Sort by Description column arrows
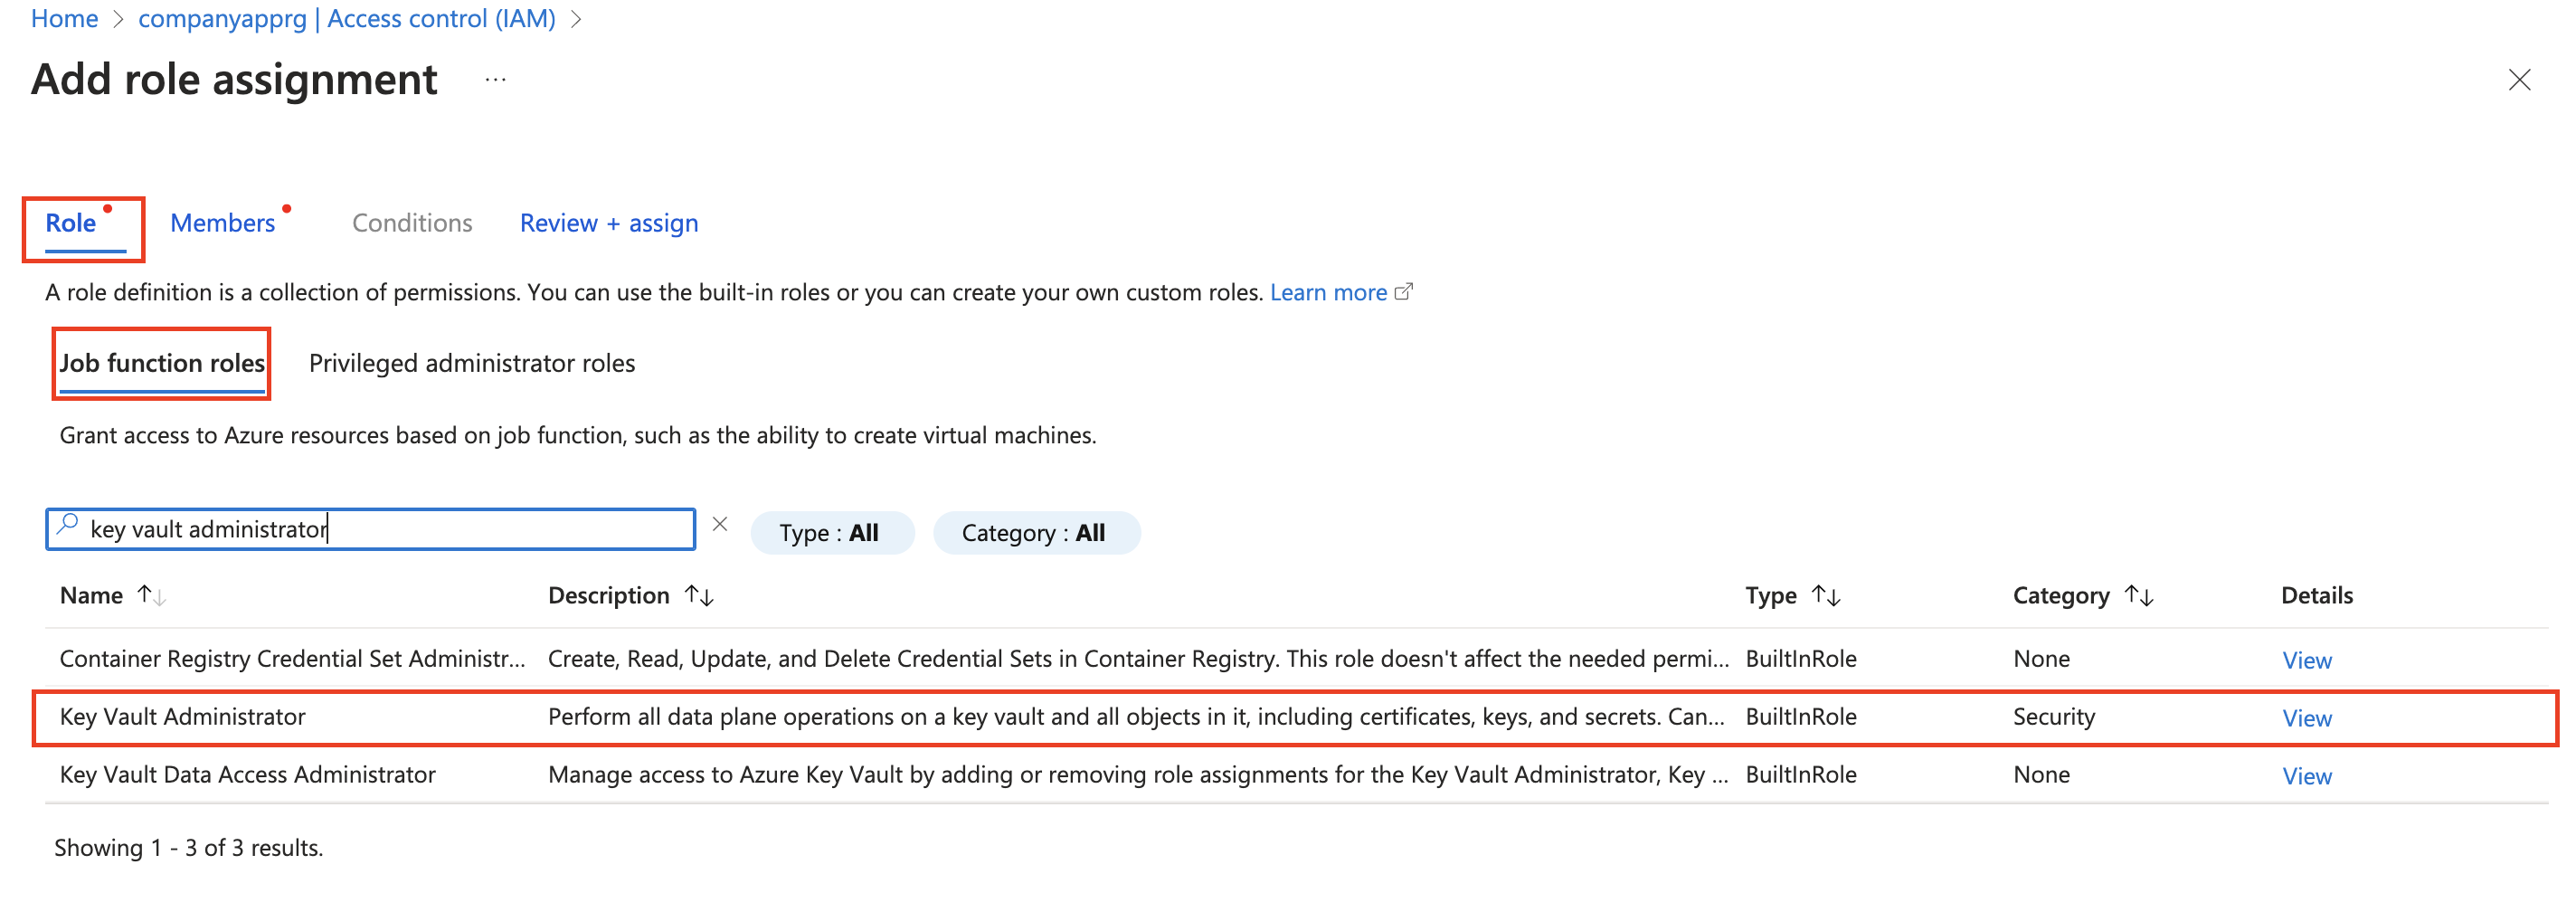2576x912 pixels. point(699,596)
